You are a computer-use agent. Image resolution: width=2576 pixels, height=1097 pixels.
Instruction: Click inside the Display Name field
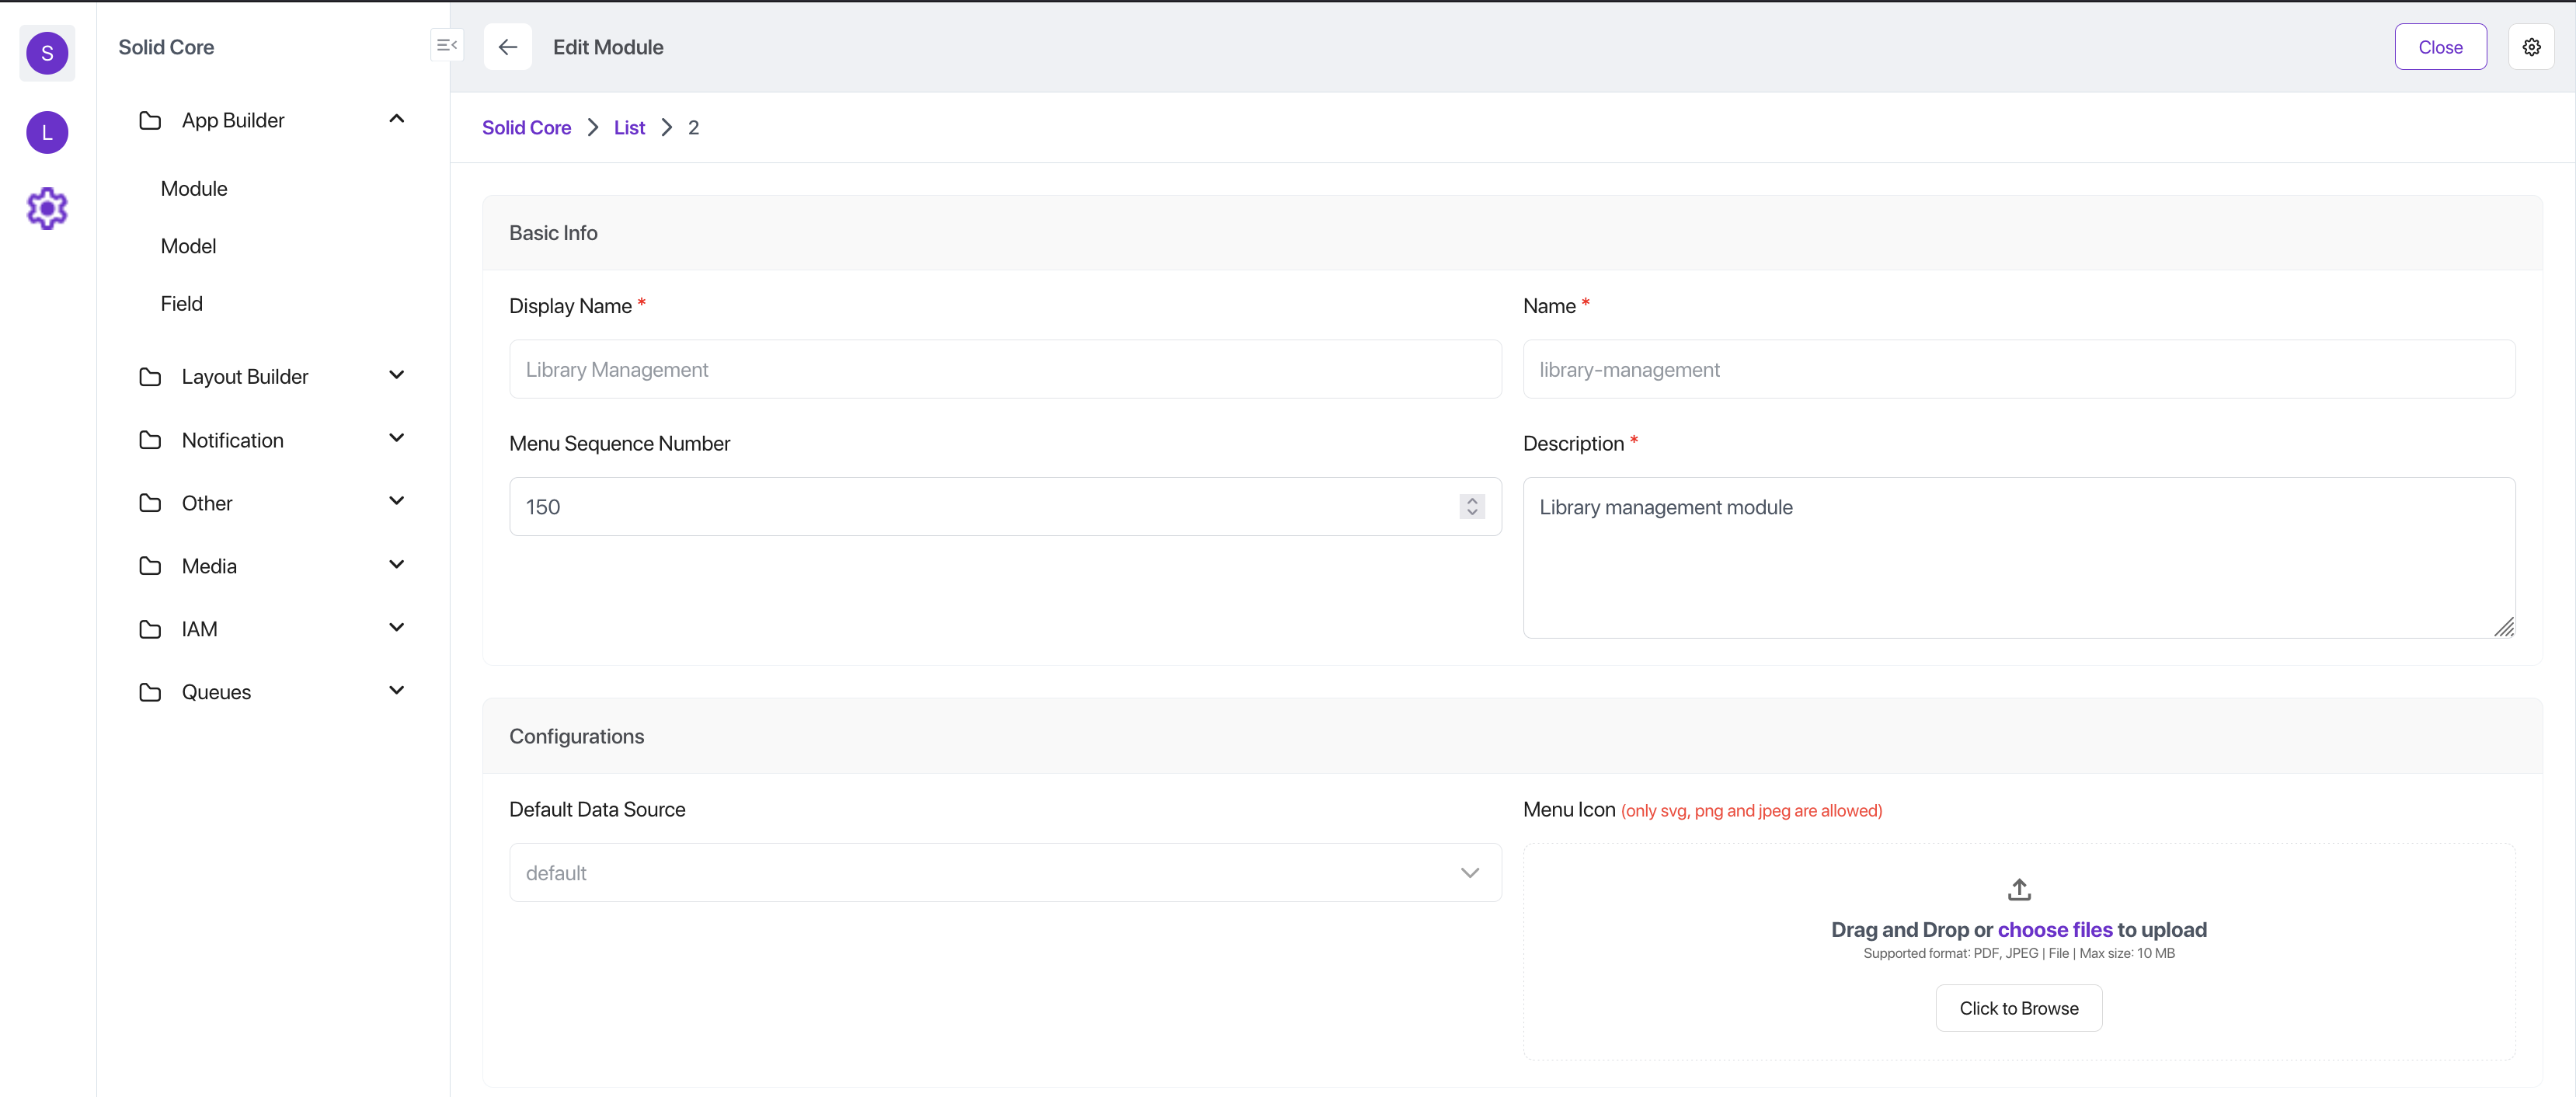pos(1004,369)
